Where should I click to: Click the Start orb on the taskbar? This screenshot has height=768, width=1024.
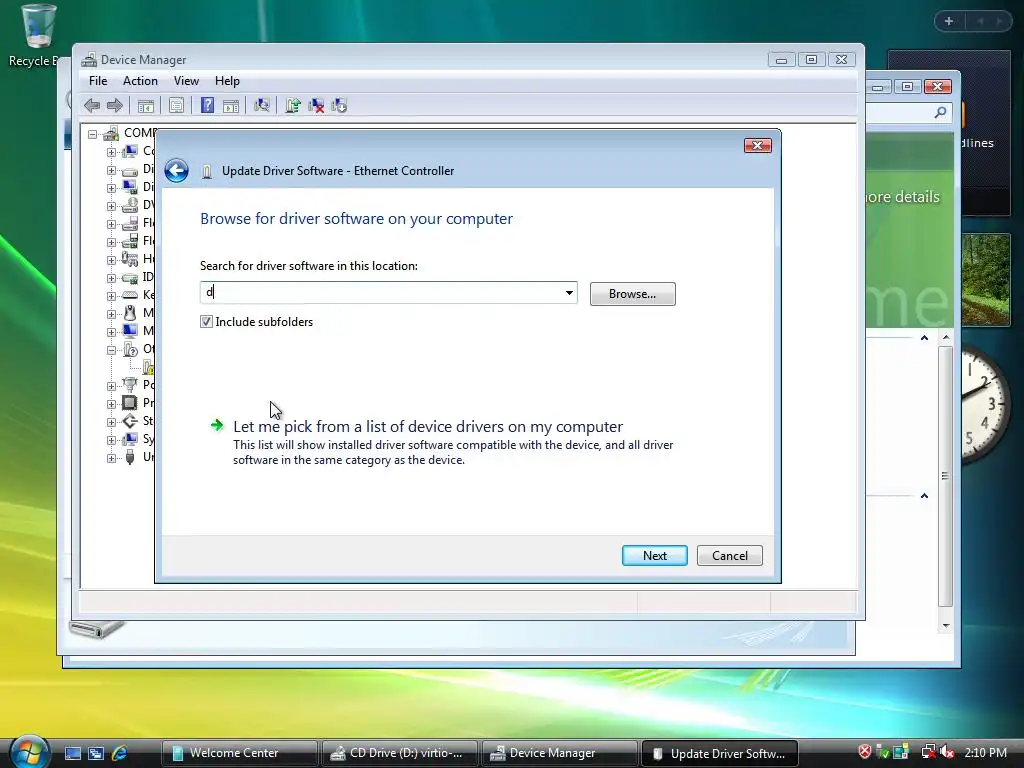[x=29, y=751]
